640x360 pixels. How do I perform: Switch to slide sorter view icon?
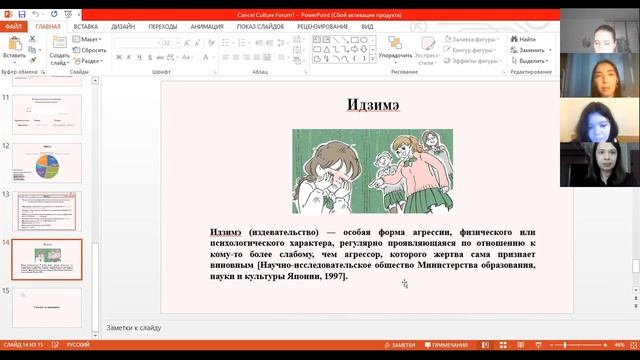(503, 345)
